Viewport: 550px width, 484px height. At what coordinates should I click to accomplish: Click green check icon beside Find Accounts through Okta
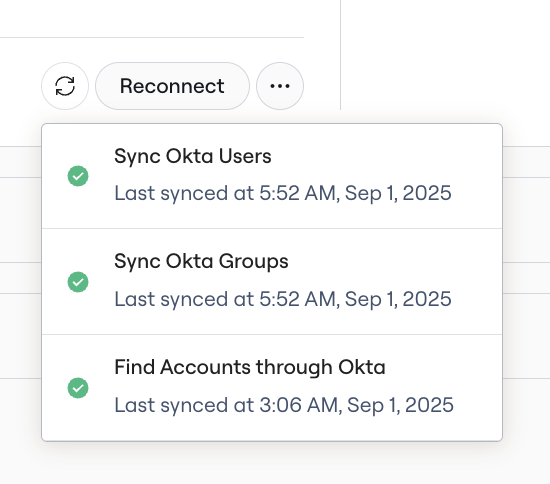78,388
